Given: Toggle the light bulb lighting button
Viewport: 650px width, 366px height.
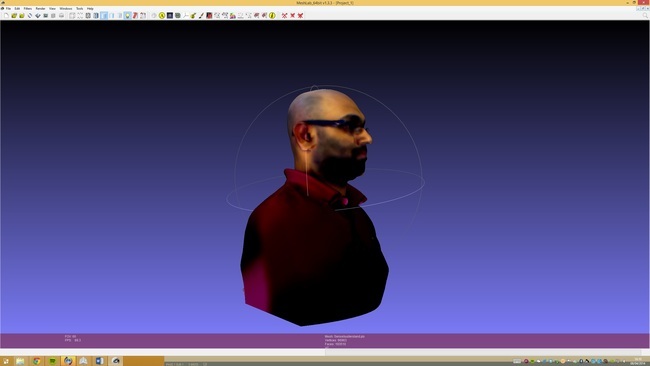Looking at the screenshot, I should point(127,15).
